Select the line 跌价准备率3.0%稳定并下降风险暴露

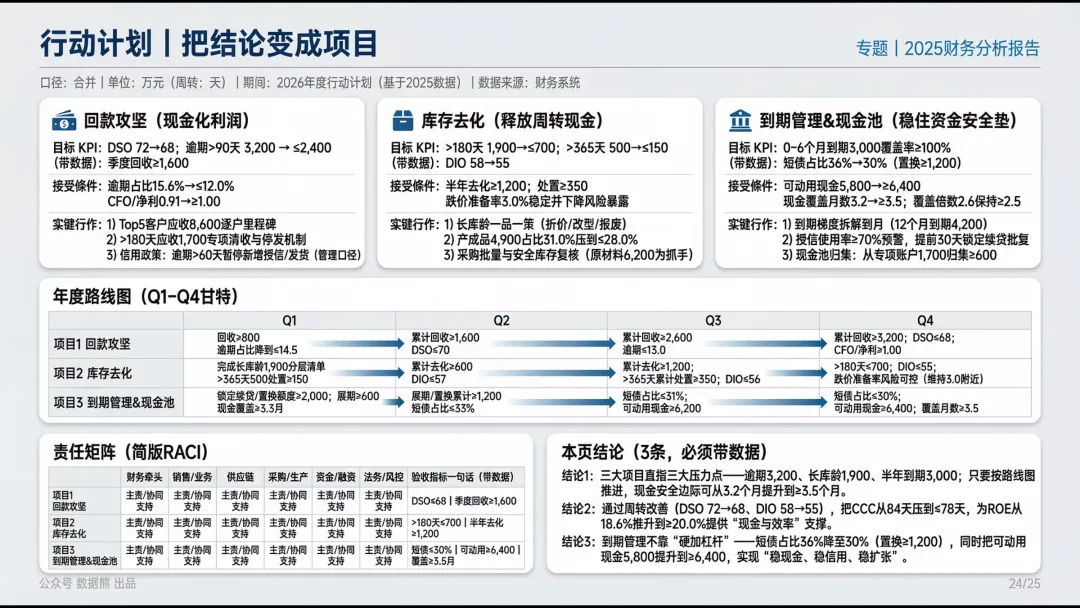pyautogui.click(x=537, y=201)
